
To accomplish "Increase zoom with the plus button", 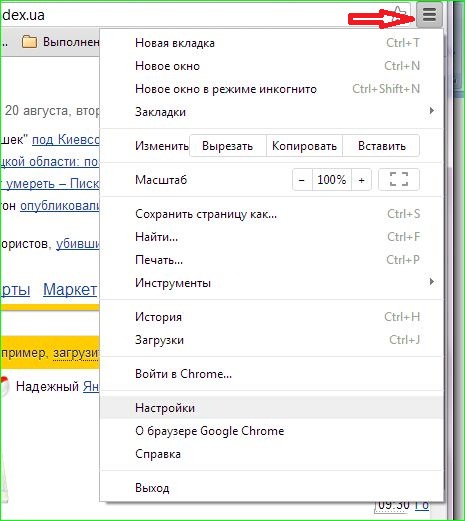I will pyautogui.click(x=361, y=180).
